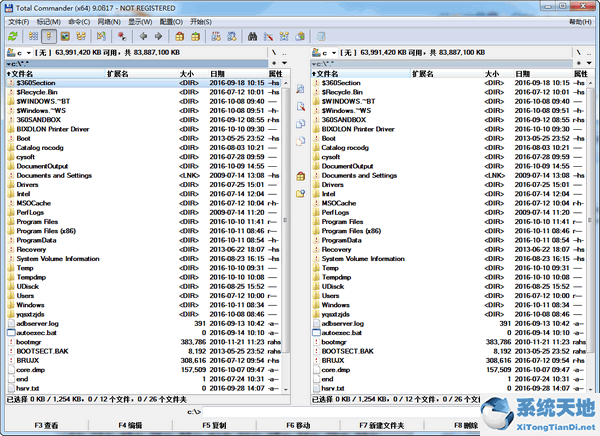Open the 标记(M) menu

[49, 22]
